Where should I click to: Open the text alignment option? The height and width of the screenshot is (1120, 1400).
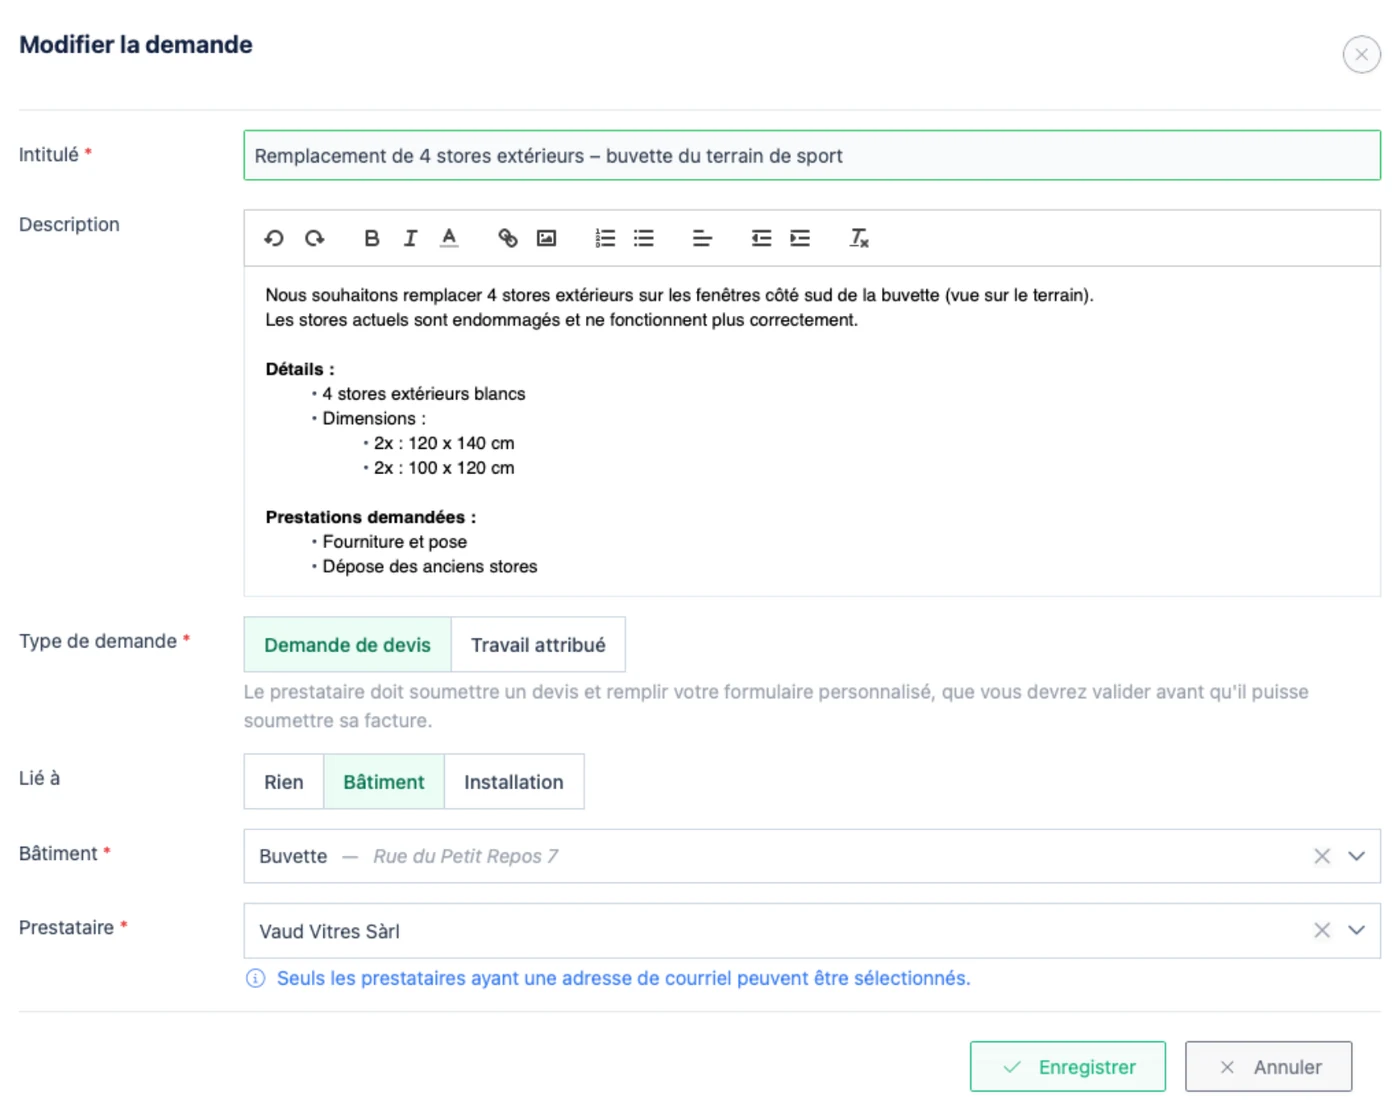[x=702, y=238]
